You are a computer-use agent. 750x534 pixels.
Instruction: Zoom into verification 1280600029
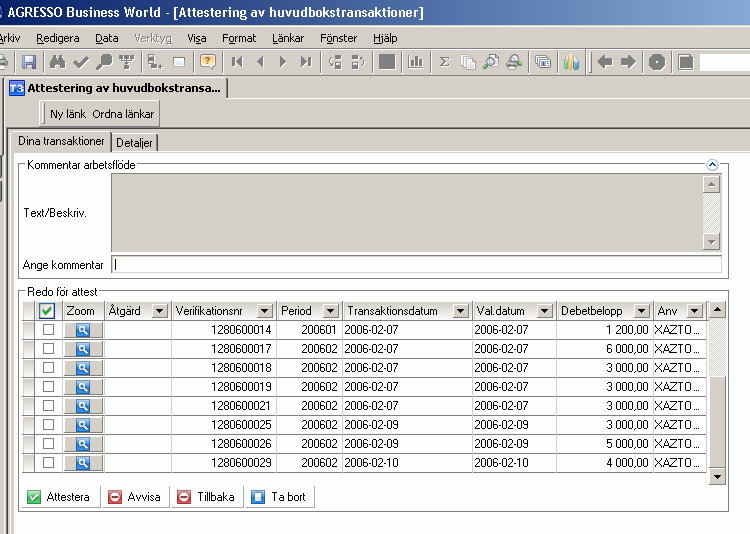(x=83, y=463)
